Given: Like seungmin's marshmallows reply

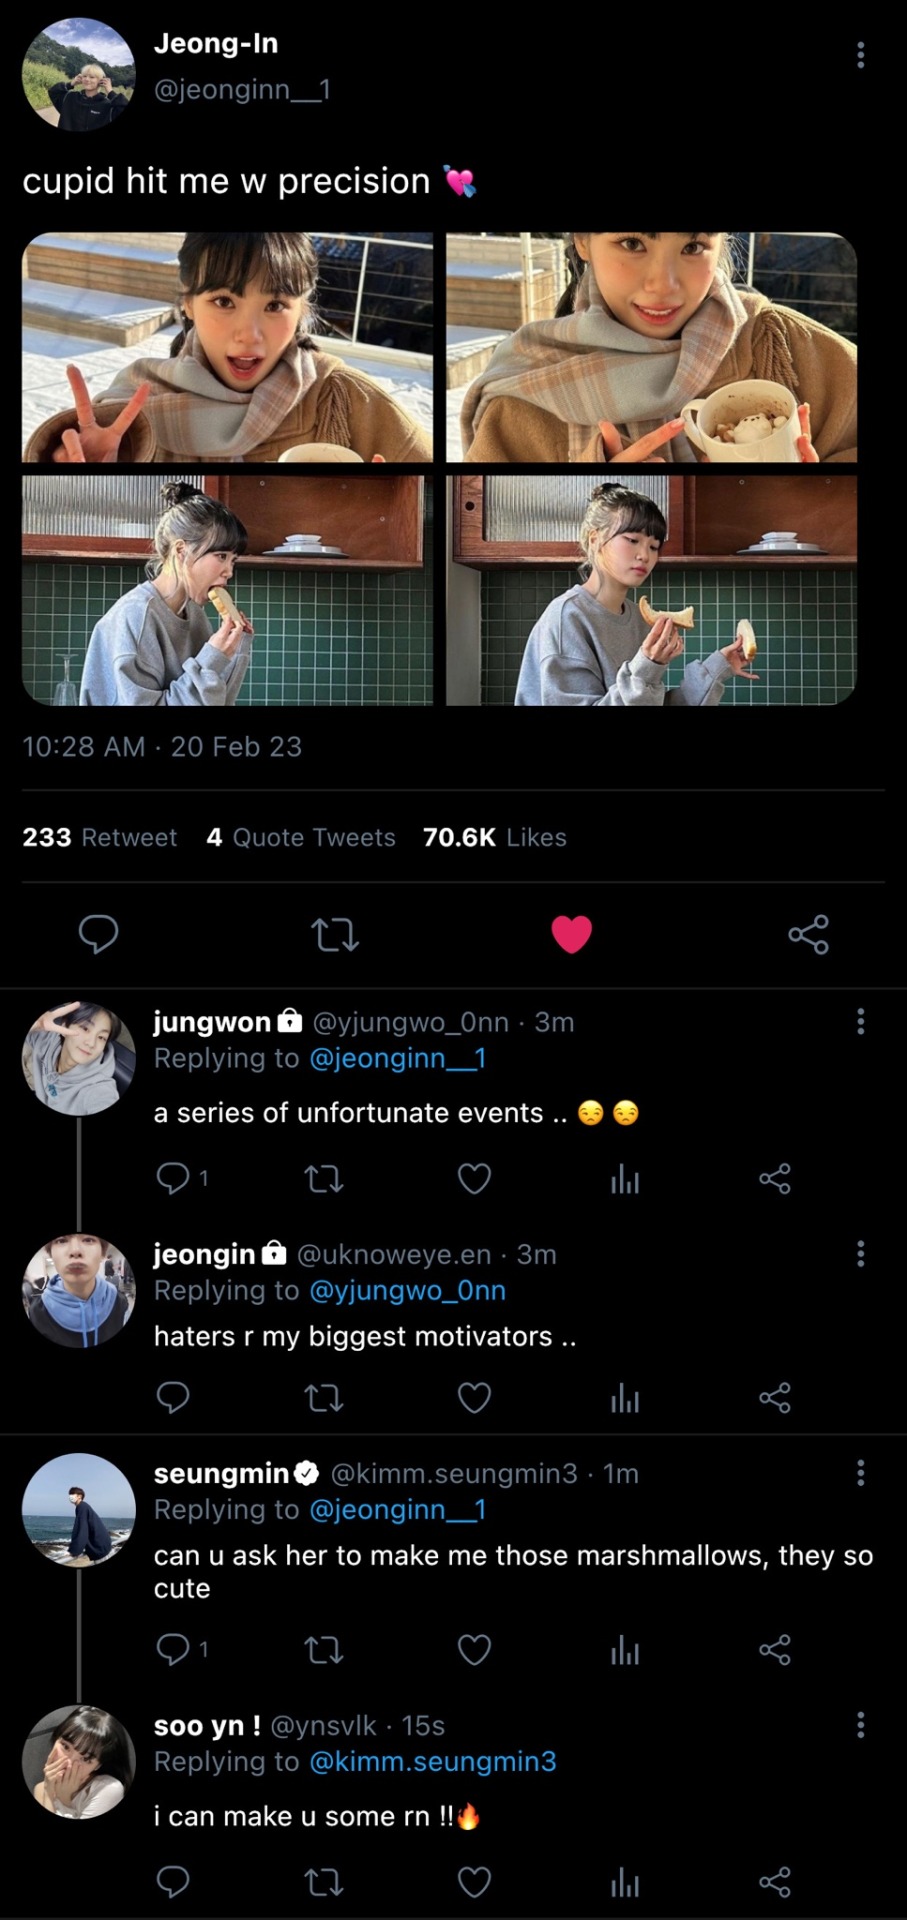Looking at the screenshot, I should click(x=474, y=1649).
